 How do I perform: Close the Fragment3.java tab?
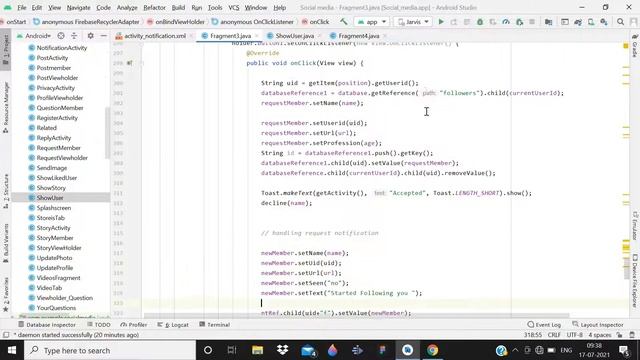[257, 36]
